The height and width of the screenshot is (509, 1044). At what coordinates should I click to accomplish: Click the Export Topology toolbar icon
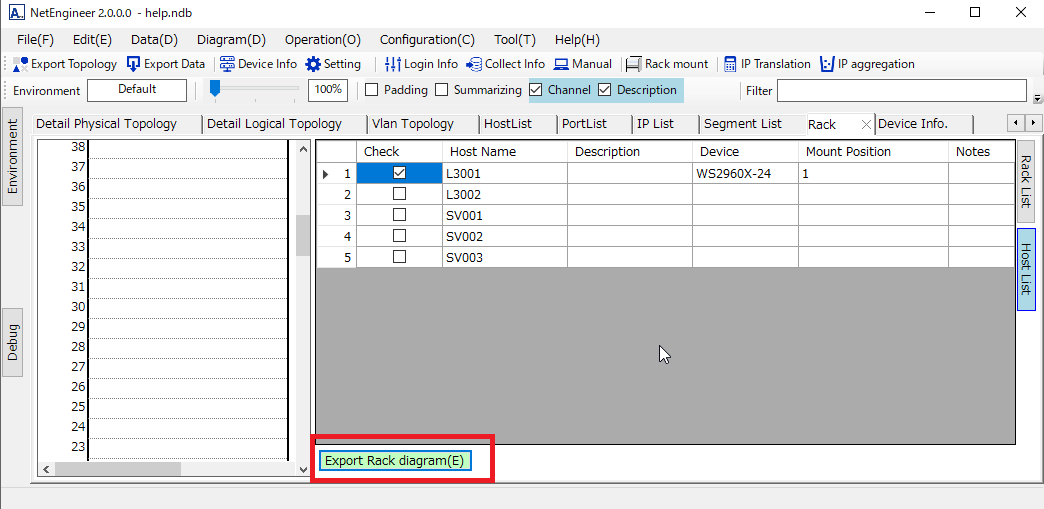pyautogui.click(x=21, y=64)
